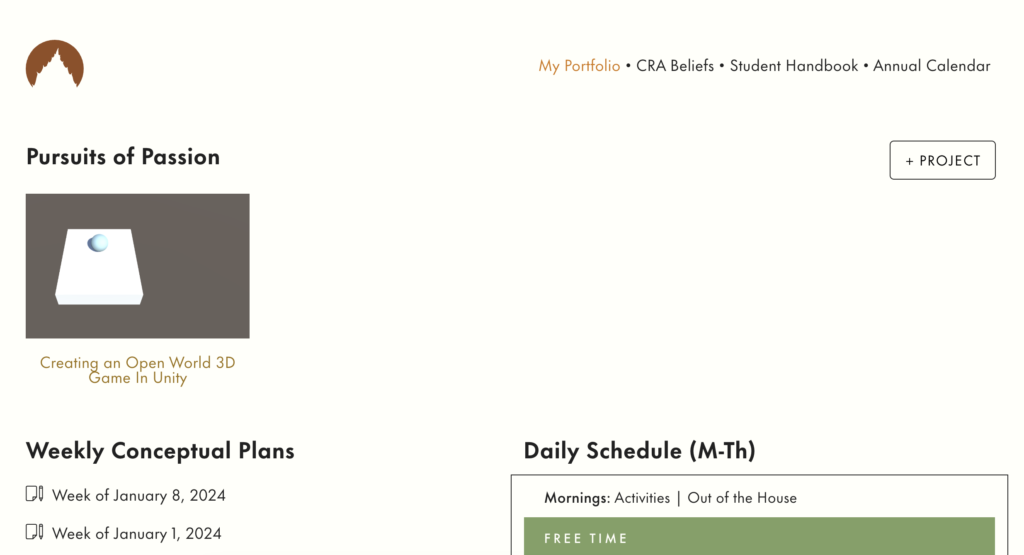Click the document icon beside January 8 week

click(35, 494)
